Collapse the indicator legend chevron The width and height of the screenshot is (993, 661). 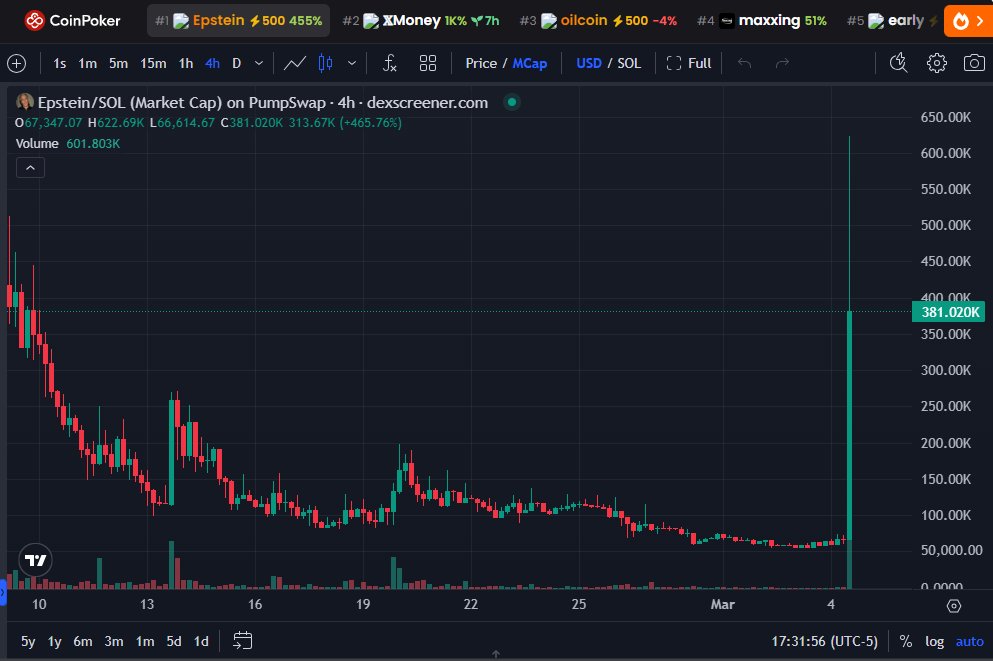(30, 168)
